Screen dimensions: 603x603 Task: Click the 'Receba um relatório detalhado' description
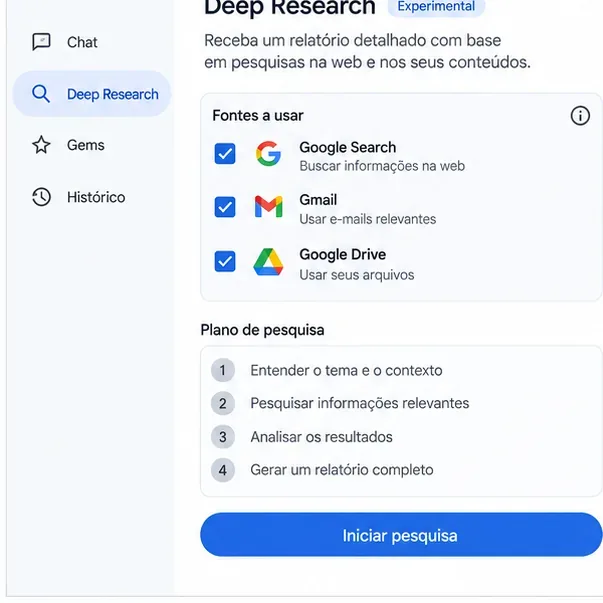coord(367,51)
